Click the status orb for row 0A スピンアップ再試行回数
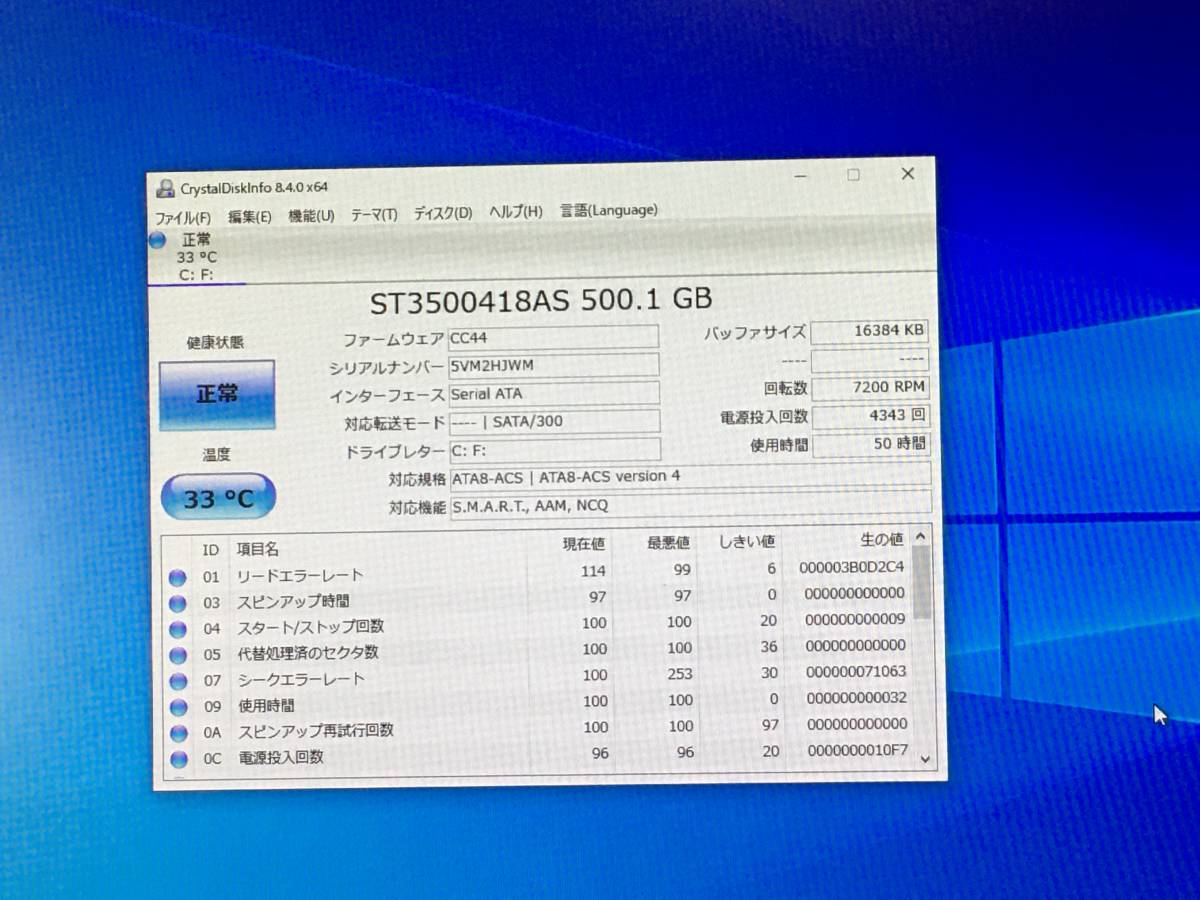This screenshot has height=900, width=1200. [x=178, y=733]
